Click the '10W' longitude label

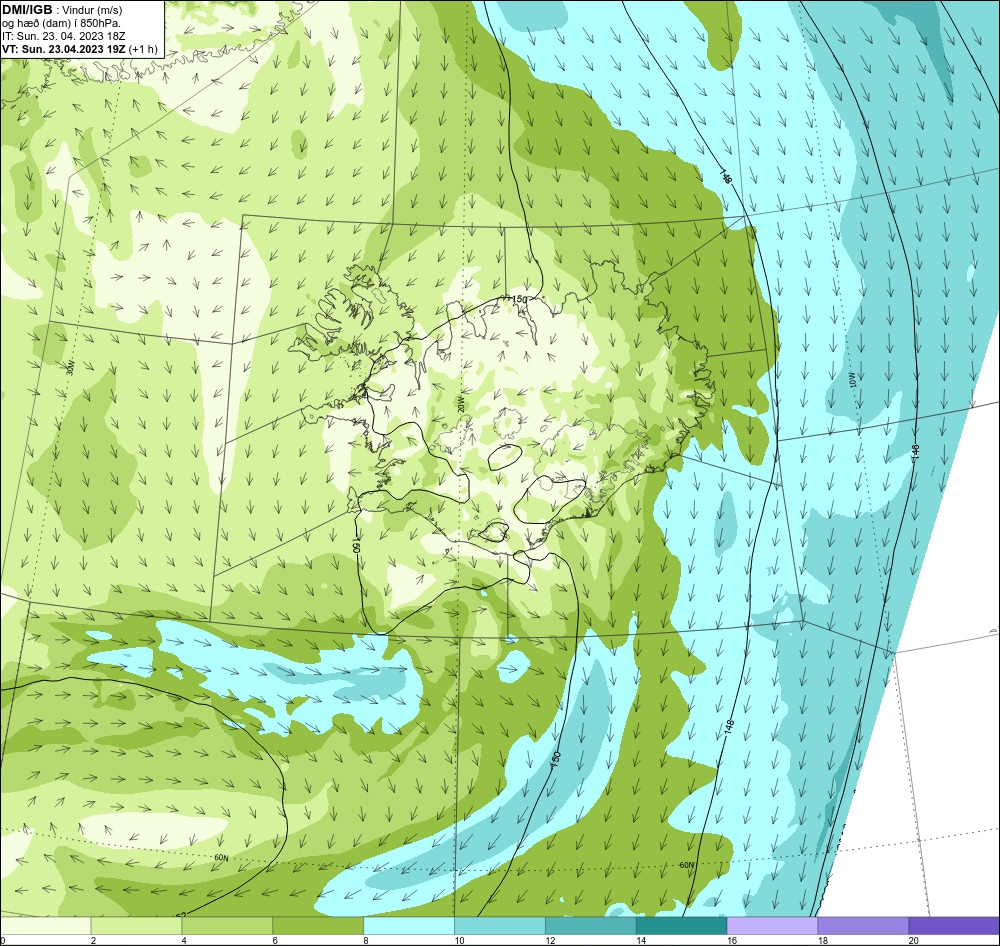click(853, 380)
